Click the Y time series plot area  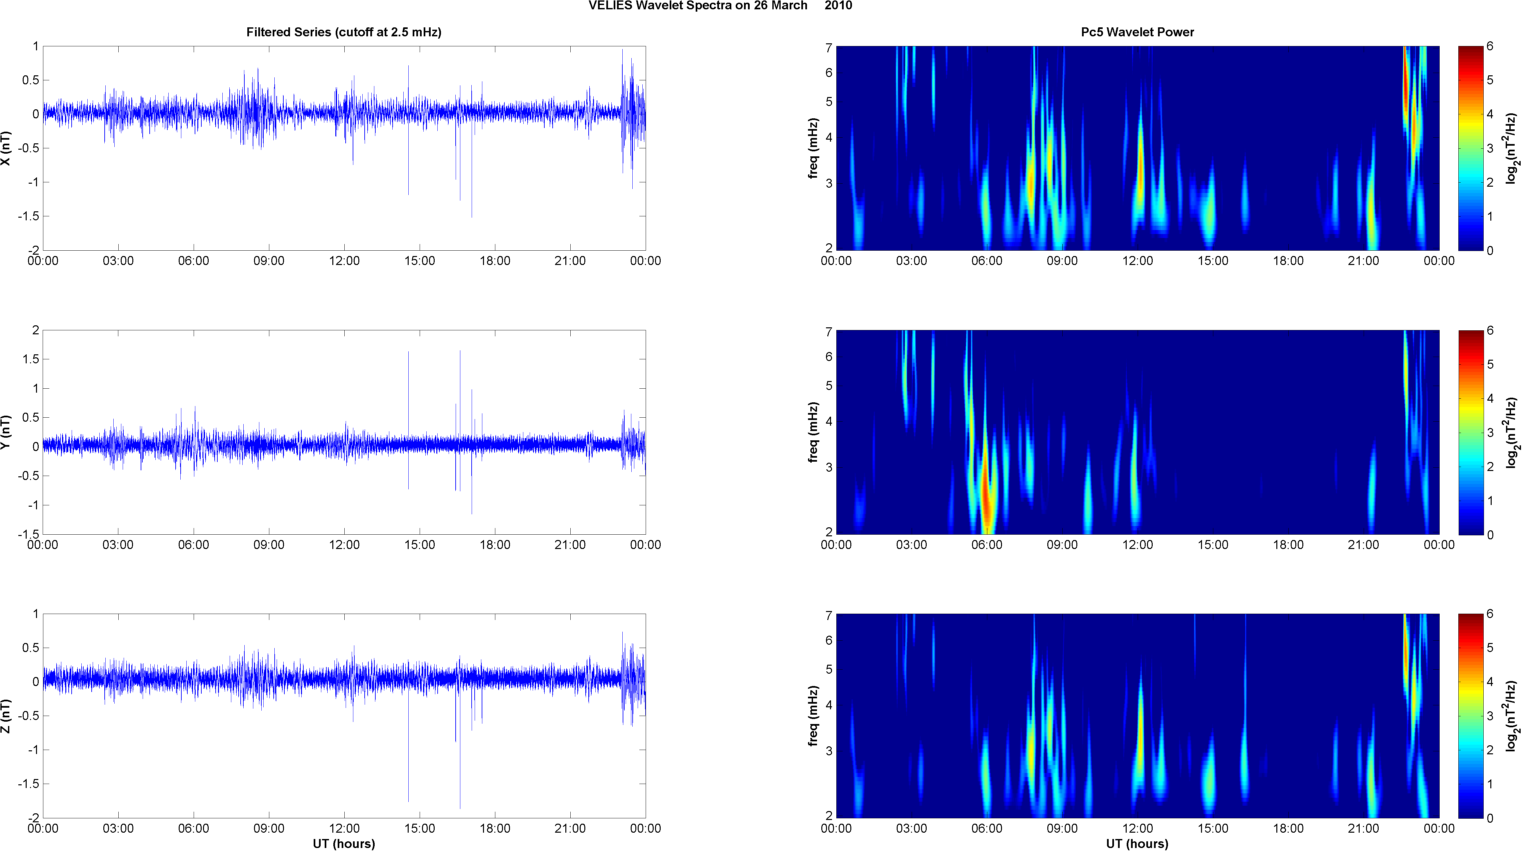tap(344, 432)
